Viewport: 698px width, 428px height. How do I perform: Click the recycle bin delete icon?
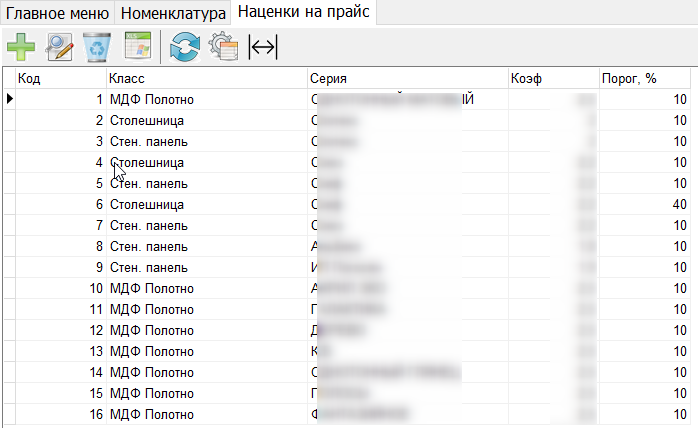(98, 47)
